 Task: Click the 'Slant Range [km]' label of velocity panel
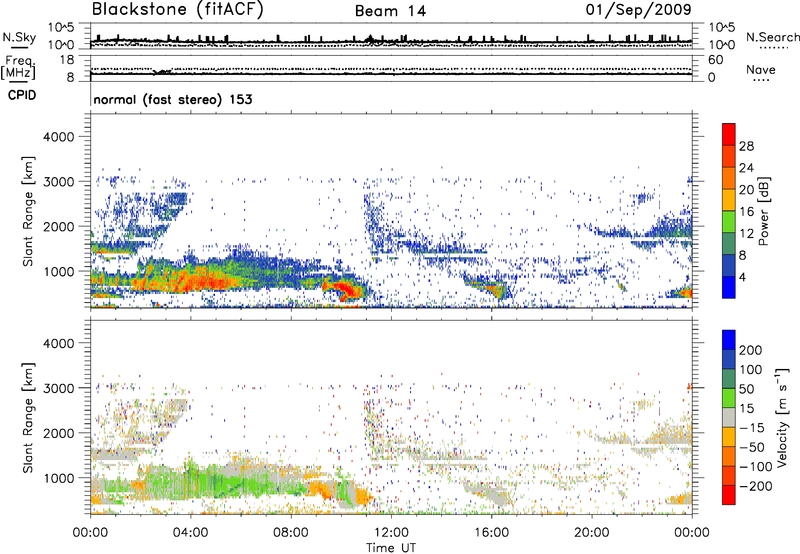(28, 417)
